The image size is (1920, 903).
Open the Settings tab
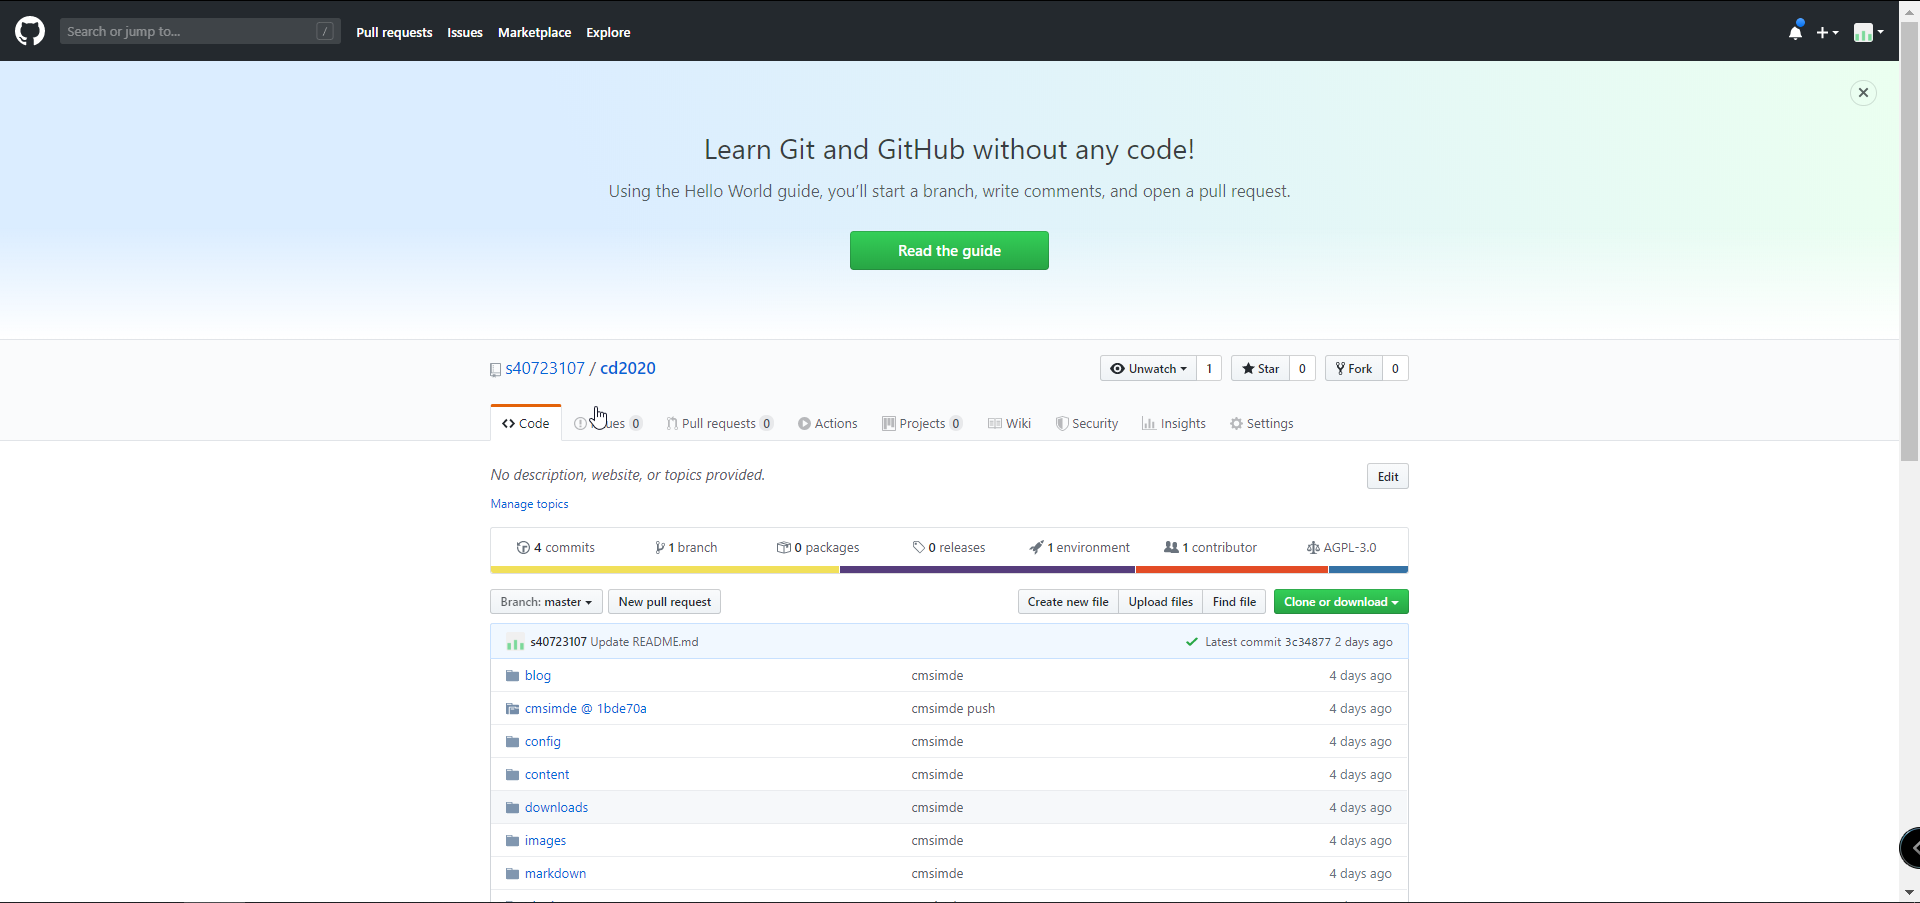(1261, 424)
